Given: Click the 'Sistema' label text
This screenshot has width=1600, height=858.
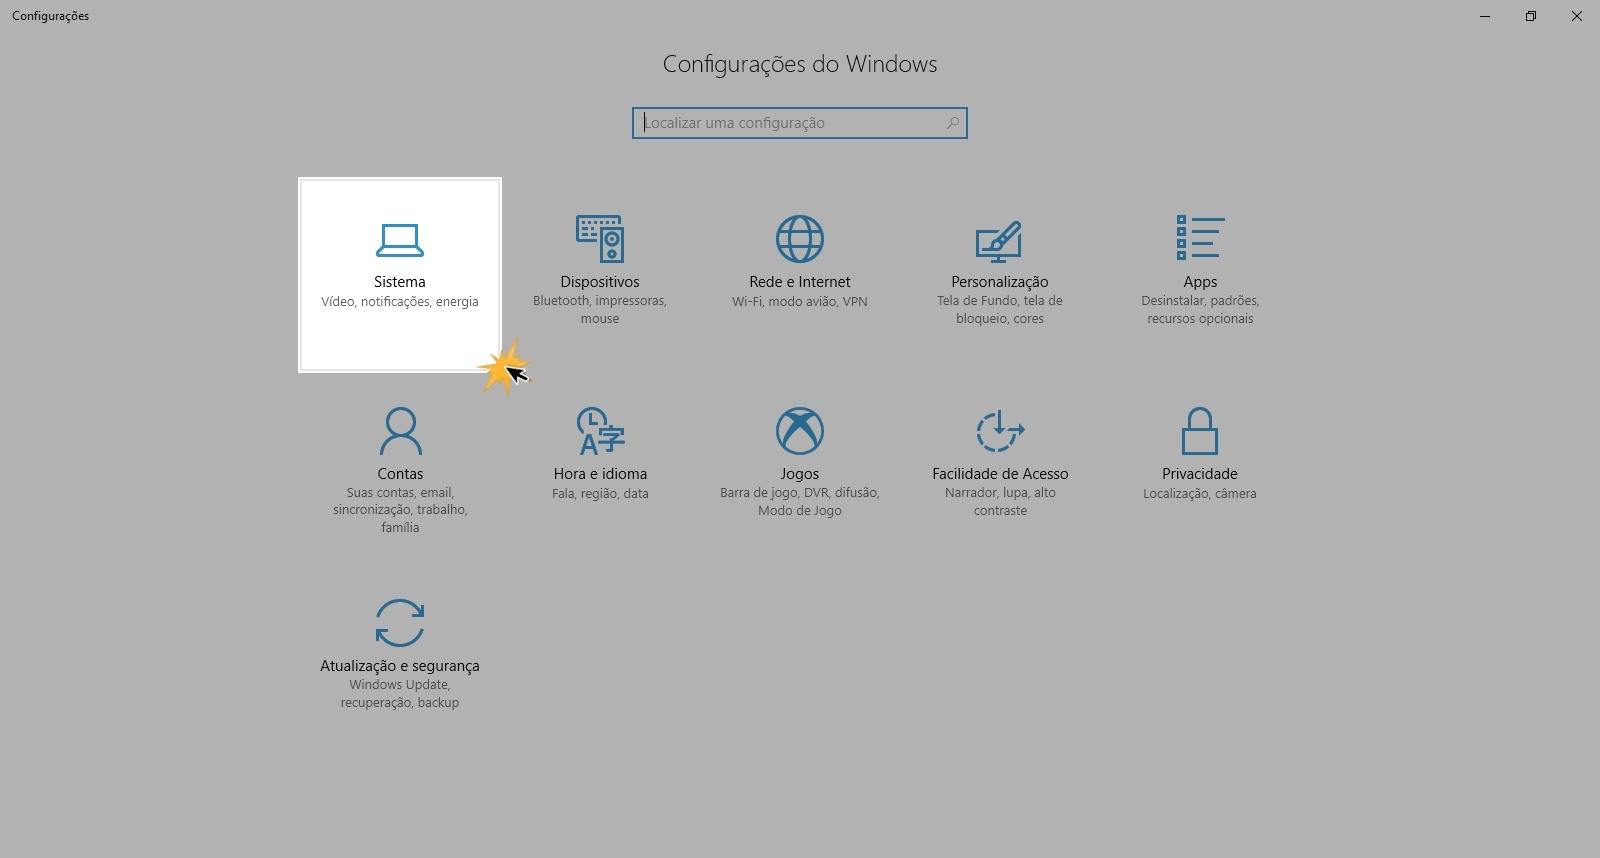Looking at the screenshot, I should [x=400, y=282].
